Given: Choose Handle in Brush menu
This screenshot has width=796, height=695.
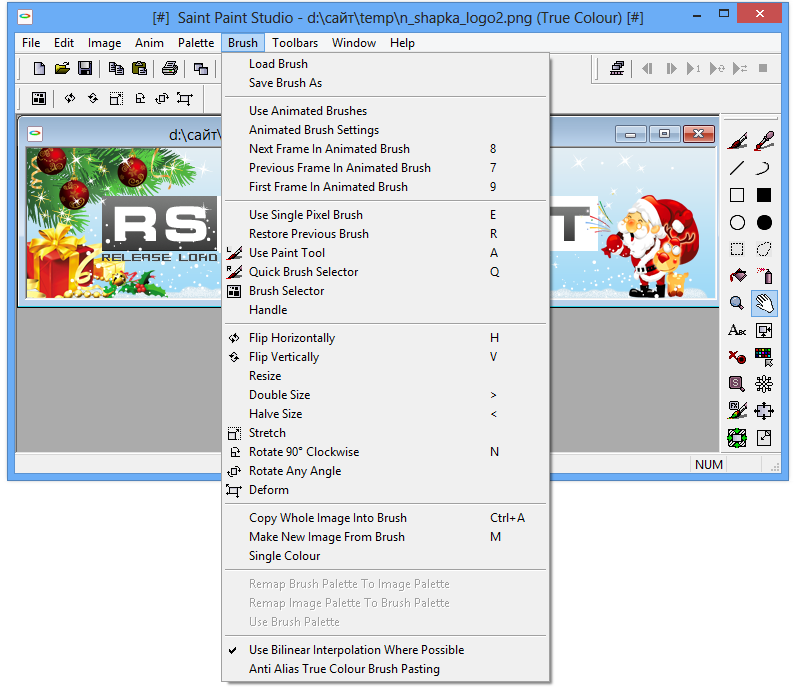Looking at the screenshot, I should (385, 310).
